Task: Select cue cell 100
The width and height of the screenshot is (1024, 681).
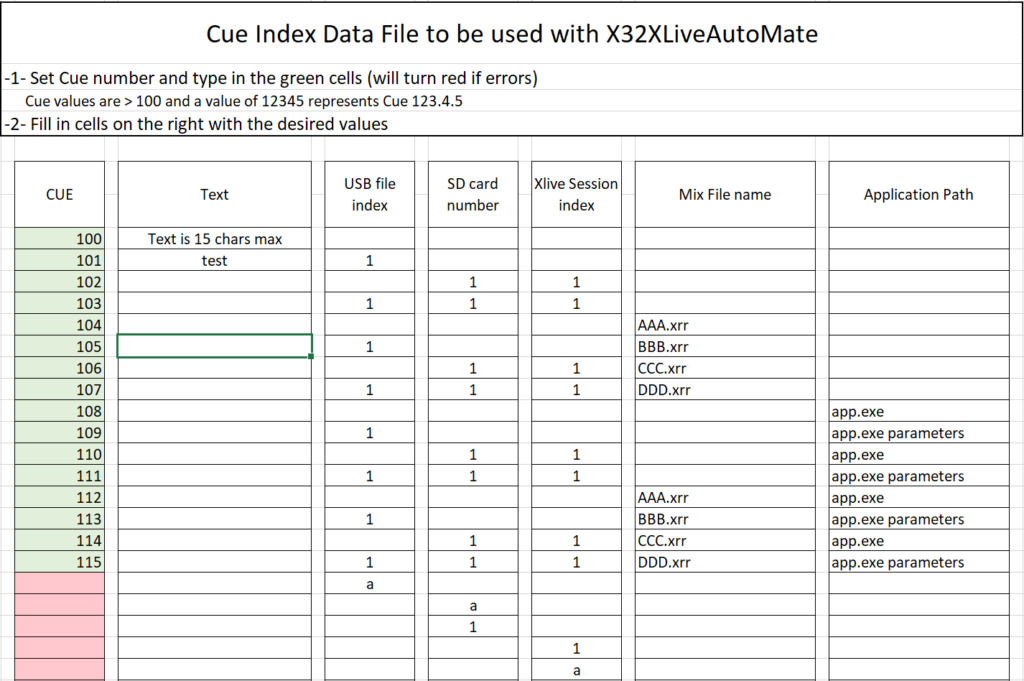Action: [59, 238]
